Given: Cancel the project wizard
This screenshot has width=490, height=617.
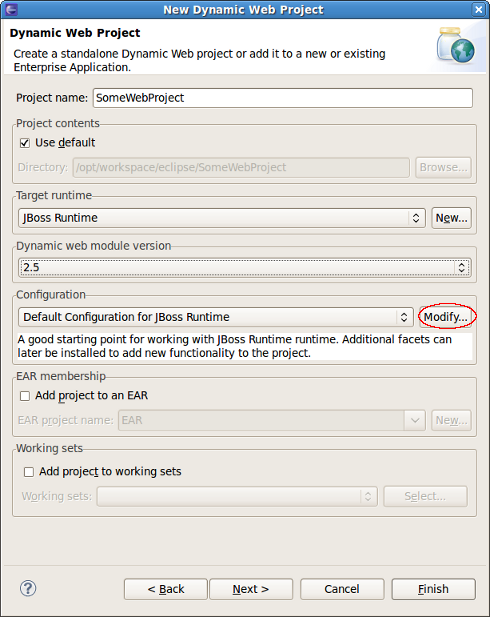Looking at the screenshot, I should pos(342,589).
